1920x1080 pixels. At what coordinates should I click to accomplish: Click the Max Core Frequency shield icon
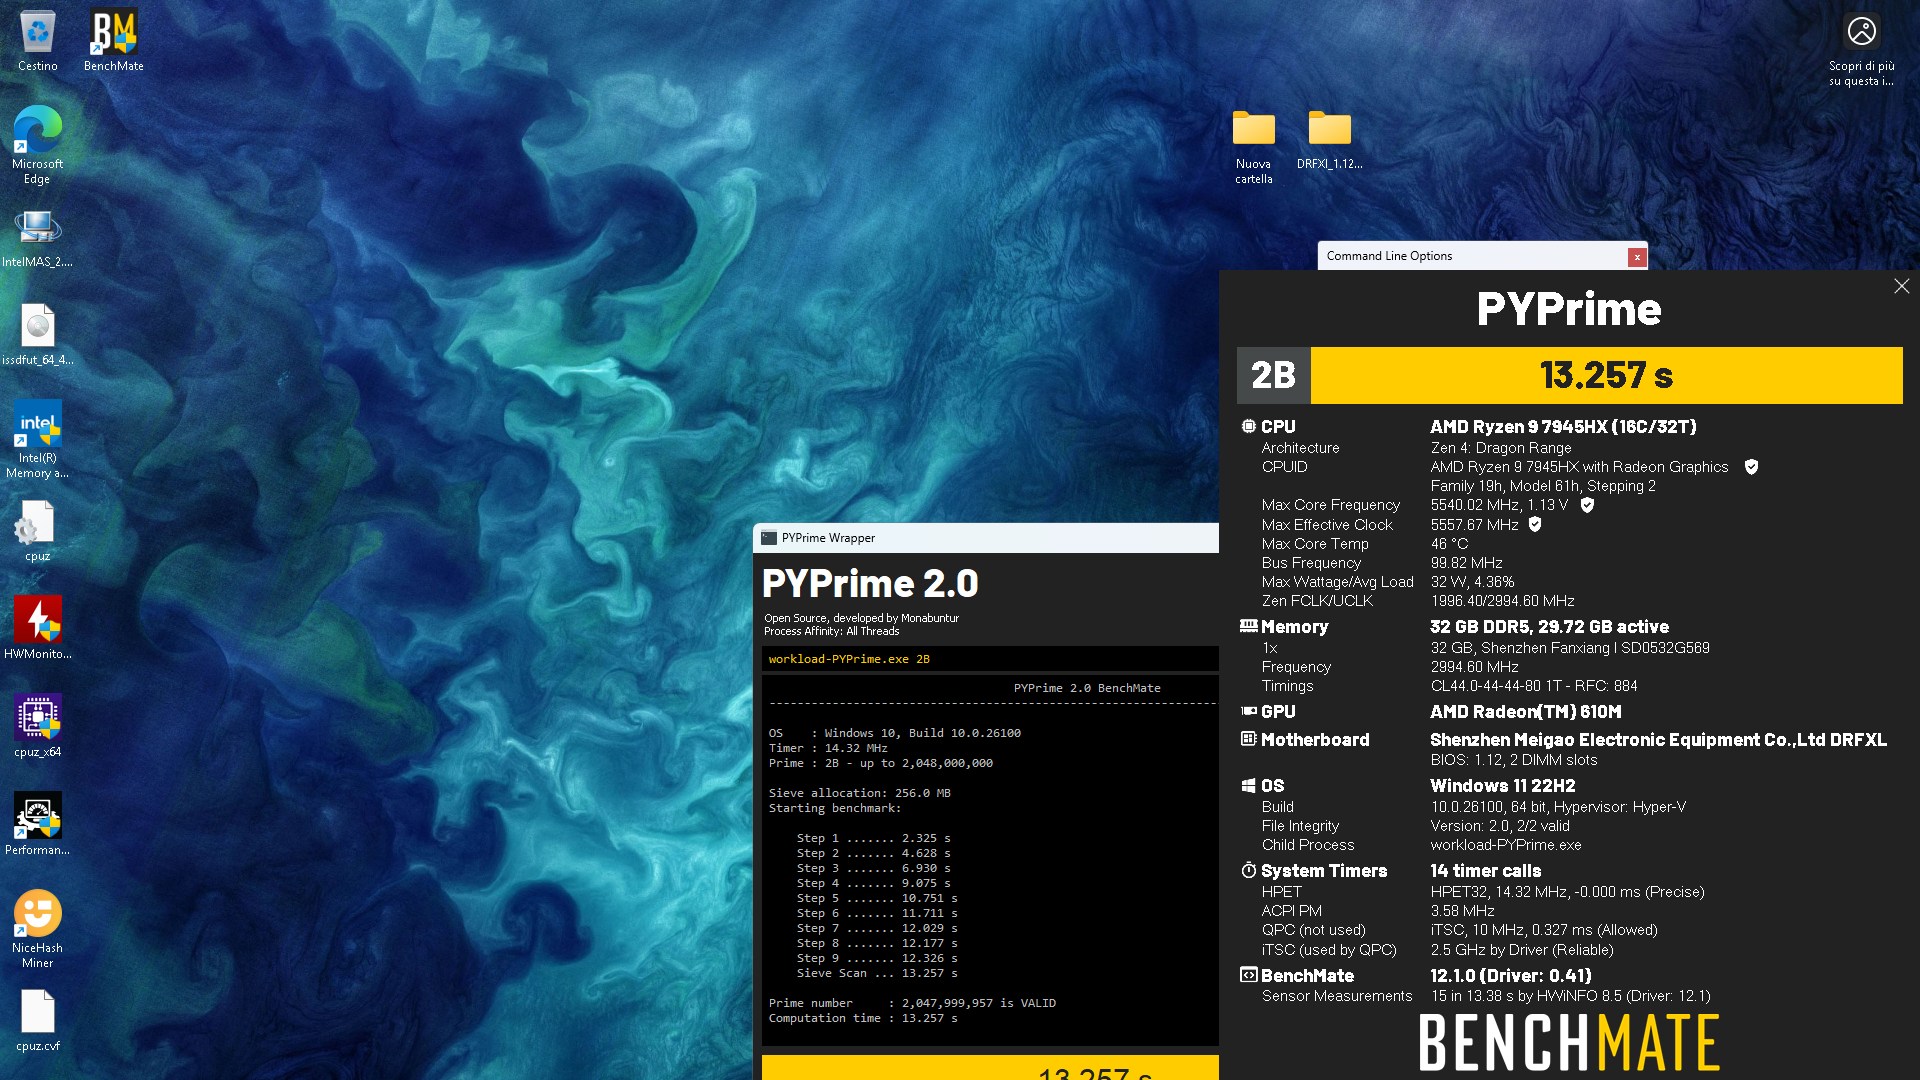pos(1587,505)
